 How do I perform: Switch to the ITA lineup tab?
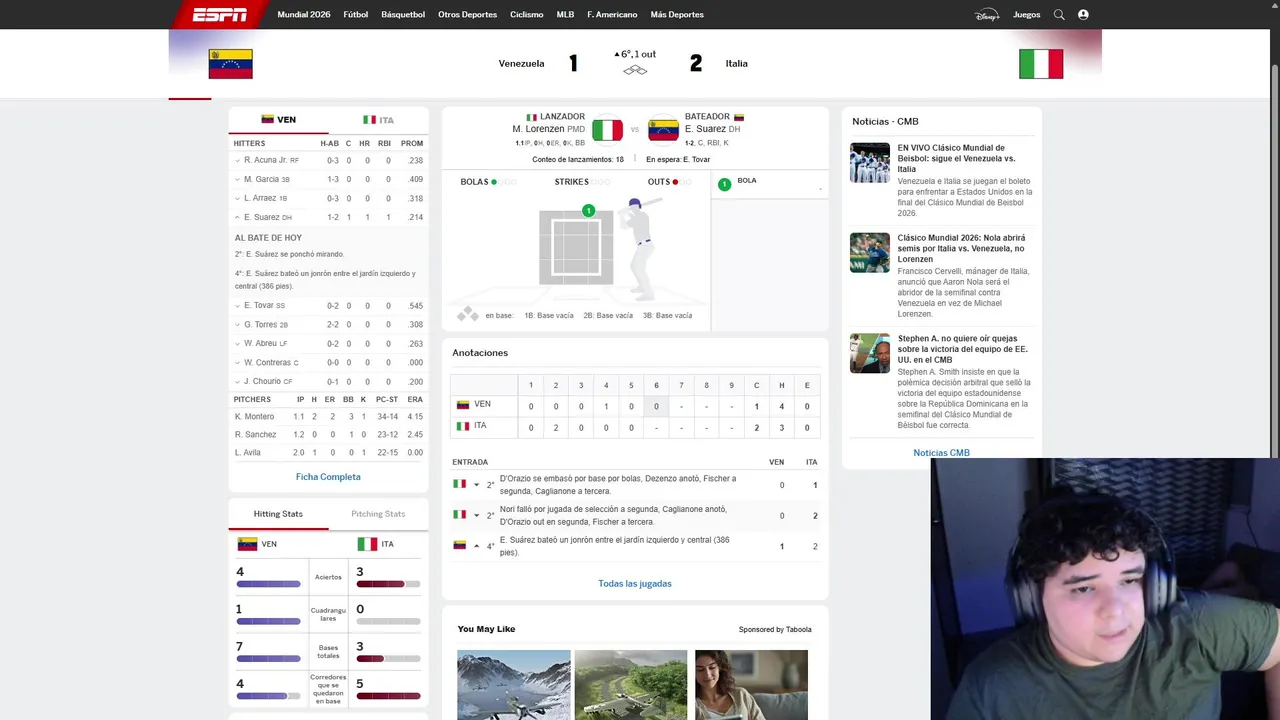pos(378,120)
